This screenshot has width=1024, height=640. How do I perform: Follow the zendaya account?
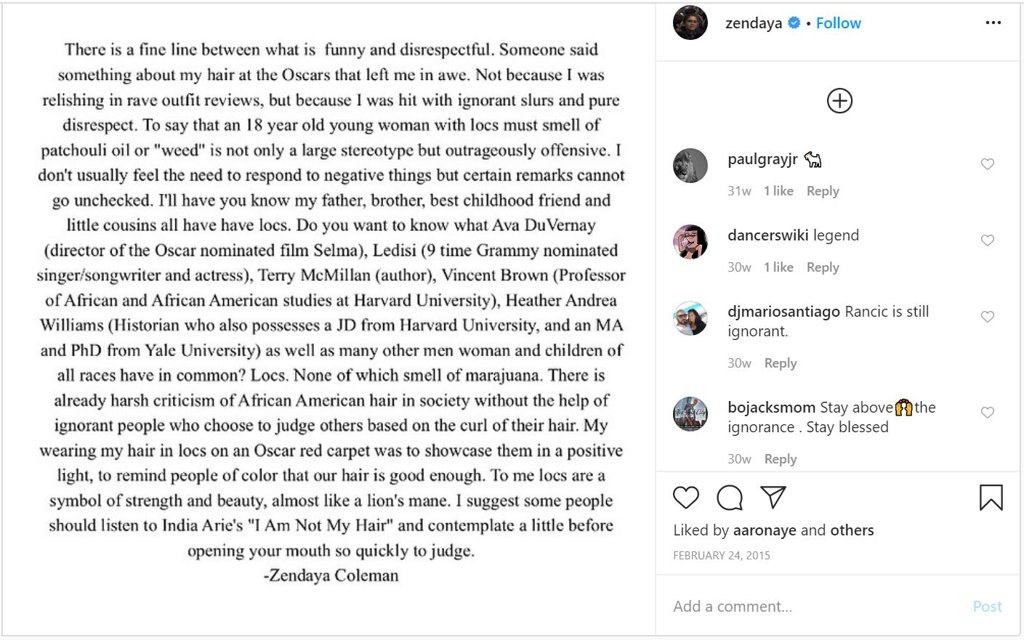coord(838,23)
